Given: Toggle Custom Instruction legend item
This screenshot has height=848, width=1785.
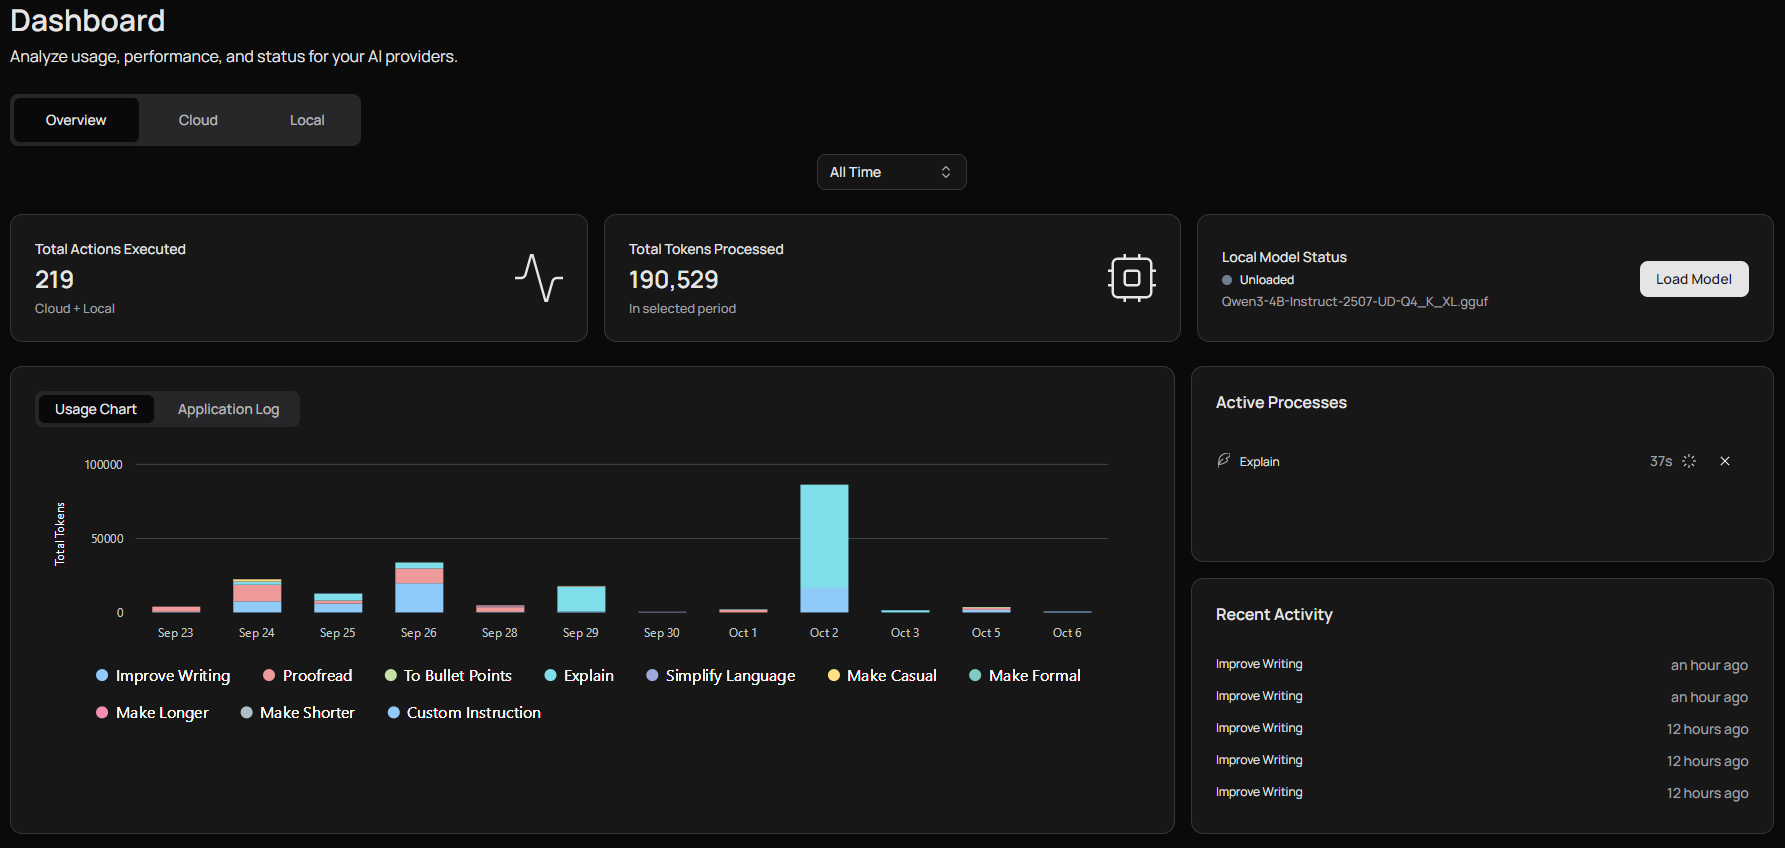Looking at the screenshot, I should click(464, 713).
